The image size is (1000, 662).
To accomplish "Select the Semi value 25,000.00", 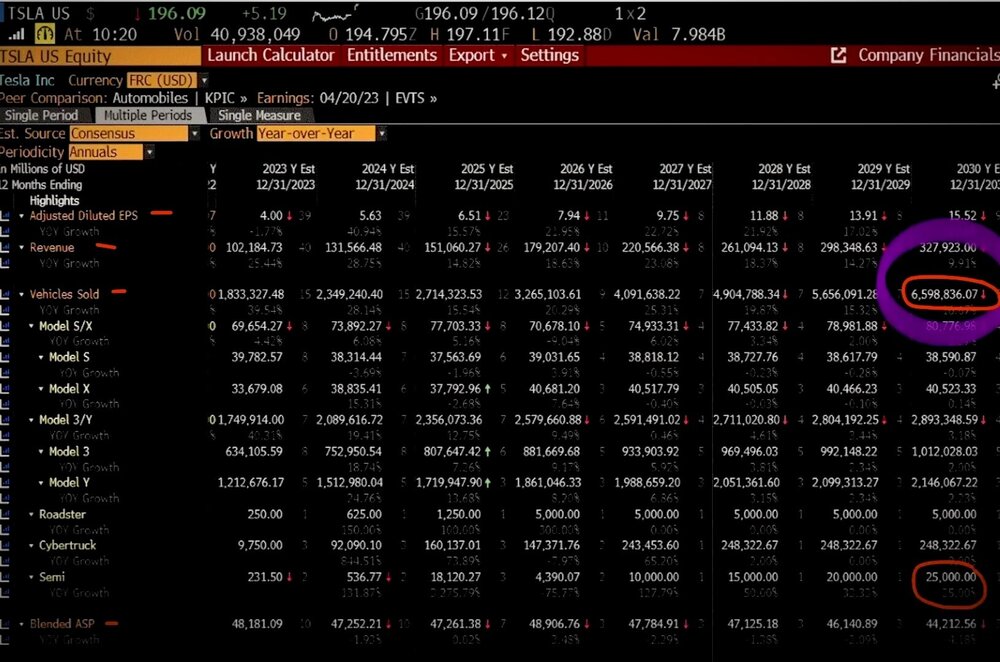I will [x=950, y=577].
